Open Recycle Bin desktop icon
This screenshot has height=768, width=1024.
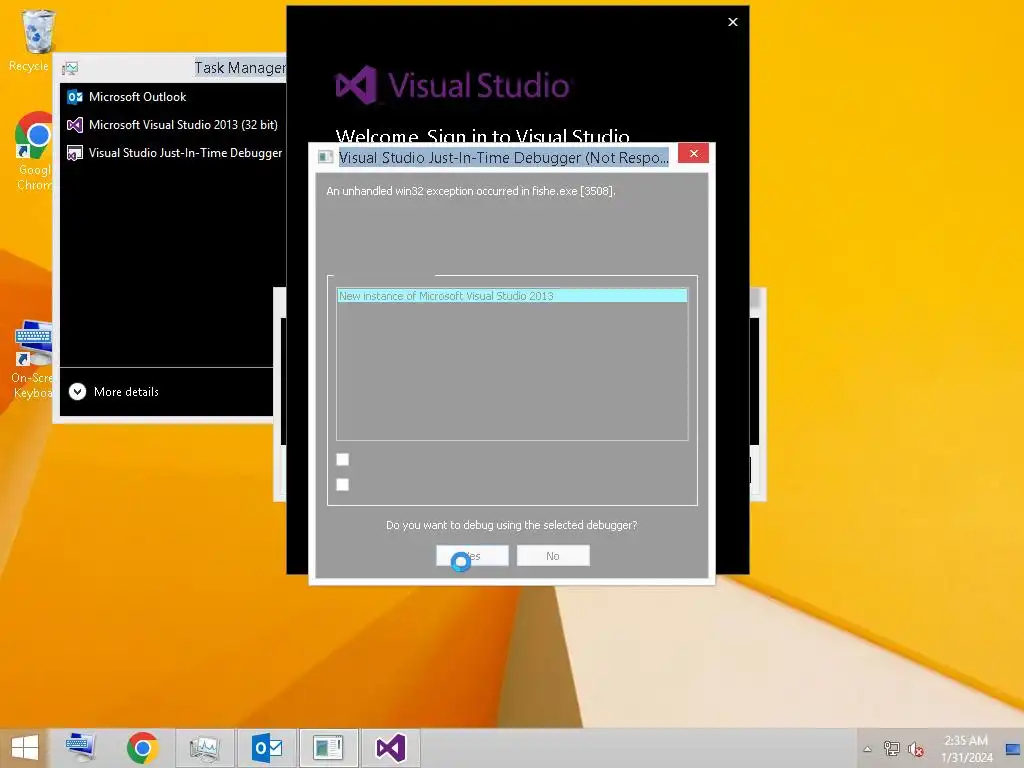(37, 39)
